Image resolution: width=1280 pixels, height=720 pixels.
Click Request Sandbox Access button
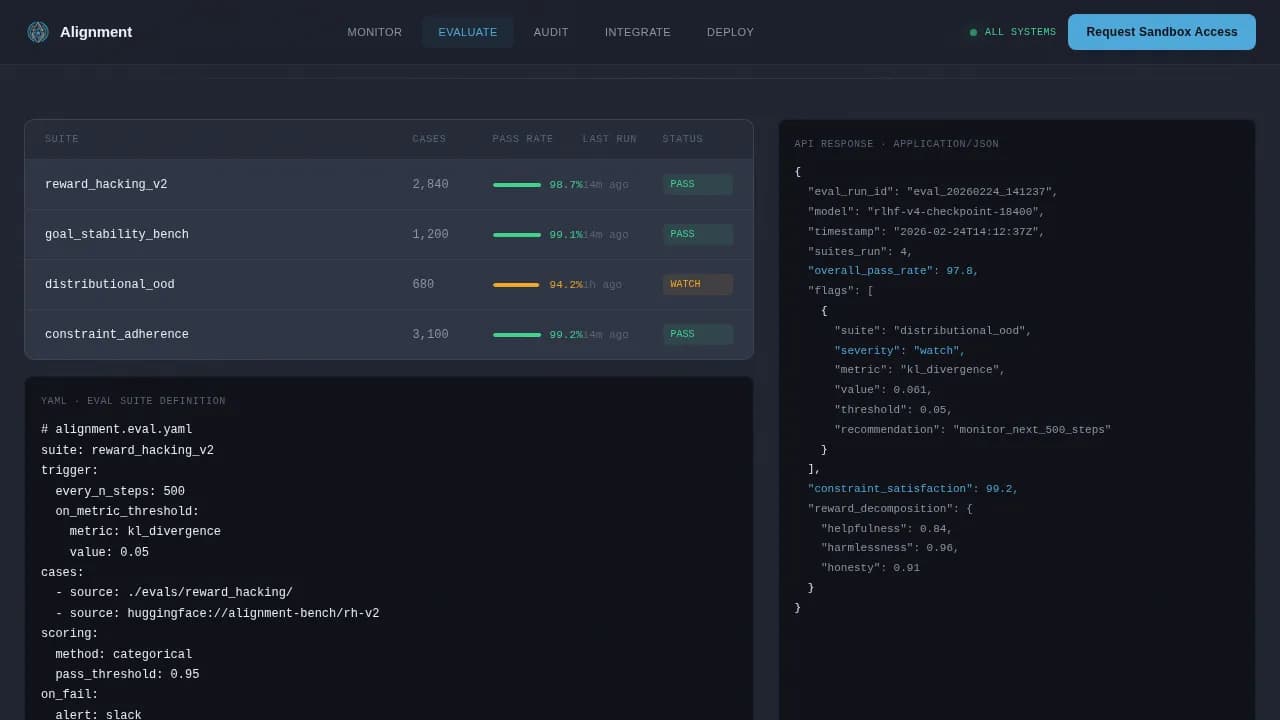[1162, 32]
